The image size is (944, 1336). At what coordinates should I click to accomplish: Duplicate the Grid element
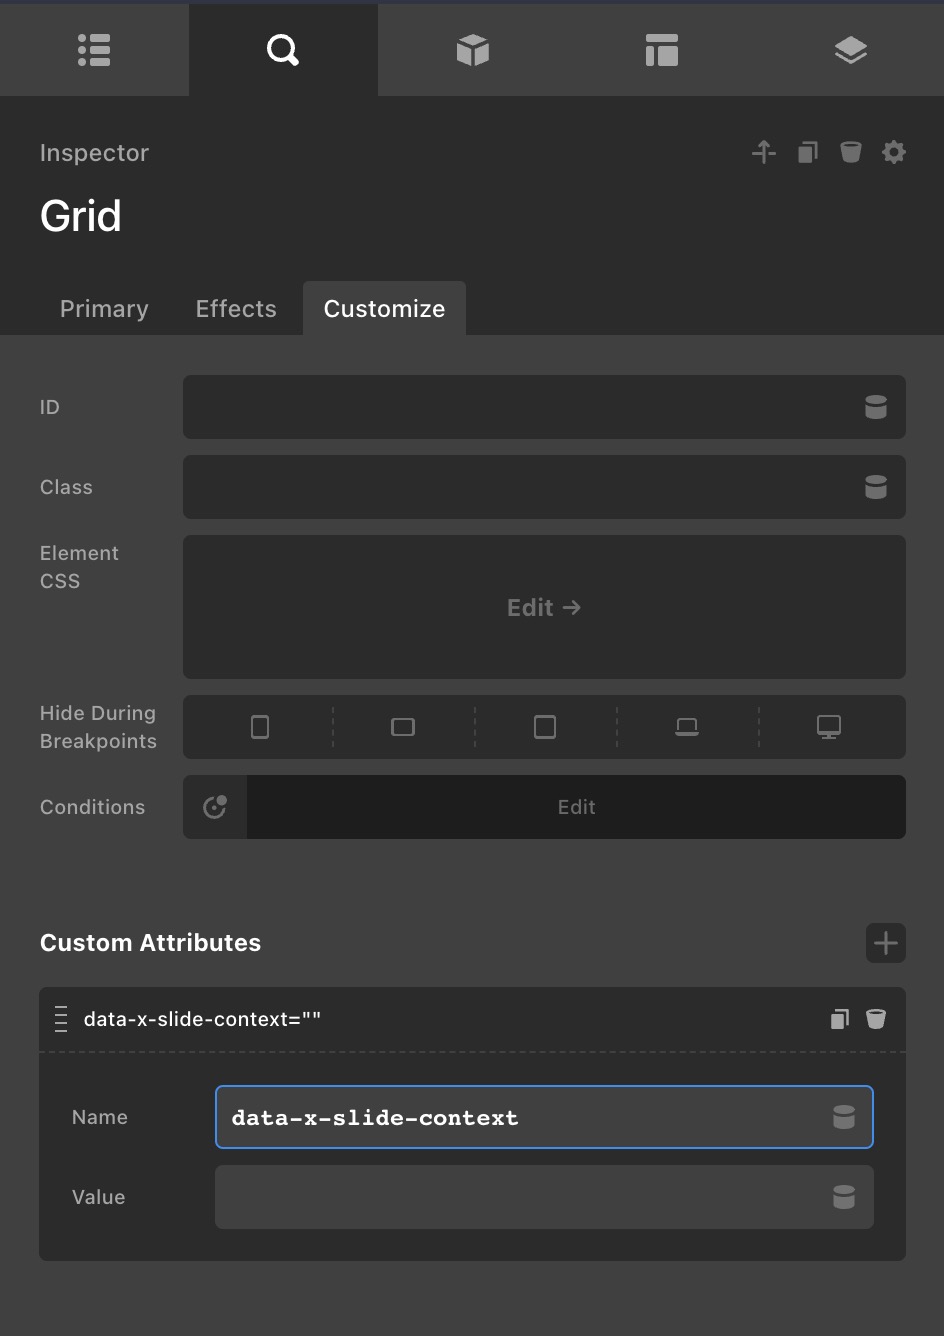pos(807,152)
